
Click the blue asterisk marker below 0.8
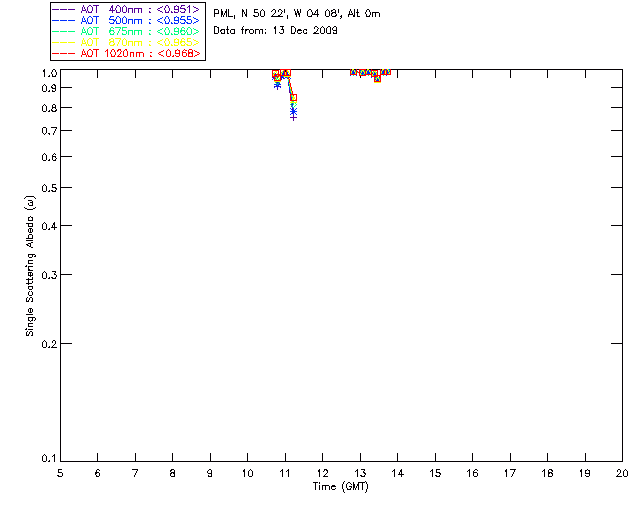[293, 111]
